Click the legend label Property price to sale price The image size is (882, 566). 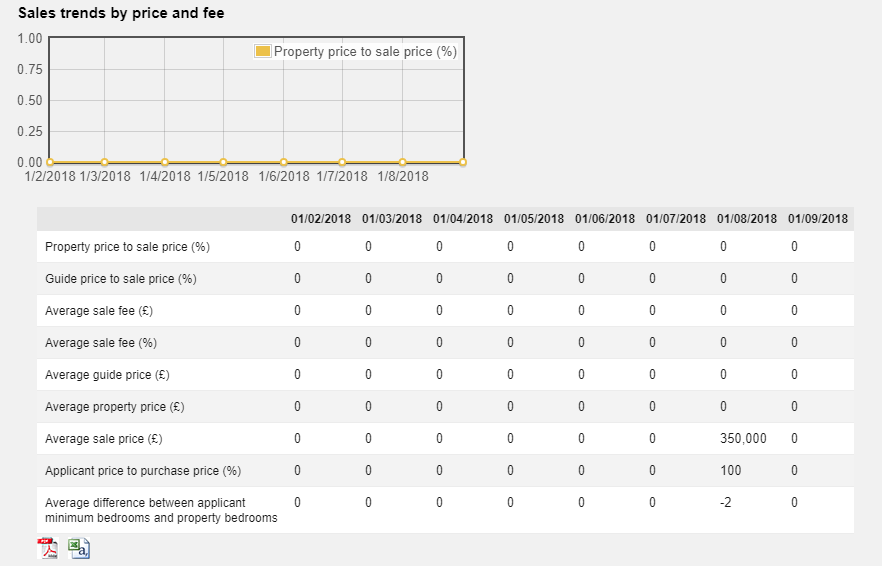coord(365,52)
